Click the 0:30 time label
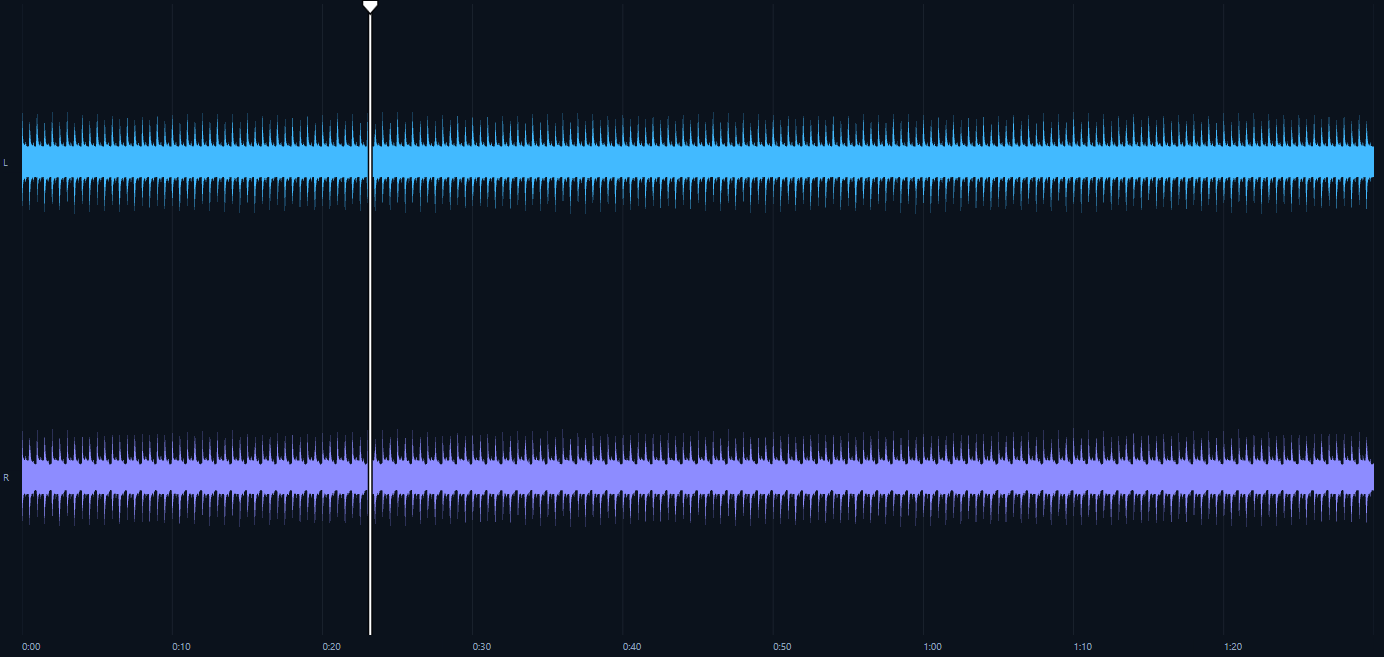The width and height of the screenshot is (1384, 657). tap(482, 647)
